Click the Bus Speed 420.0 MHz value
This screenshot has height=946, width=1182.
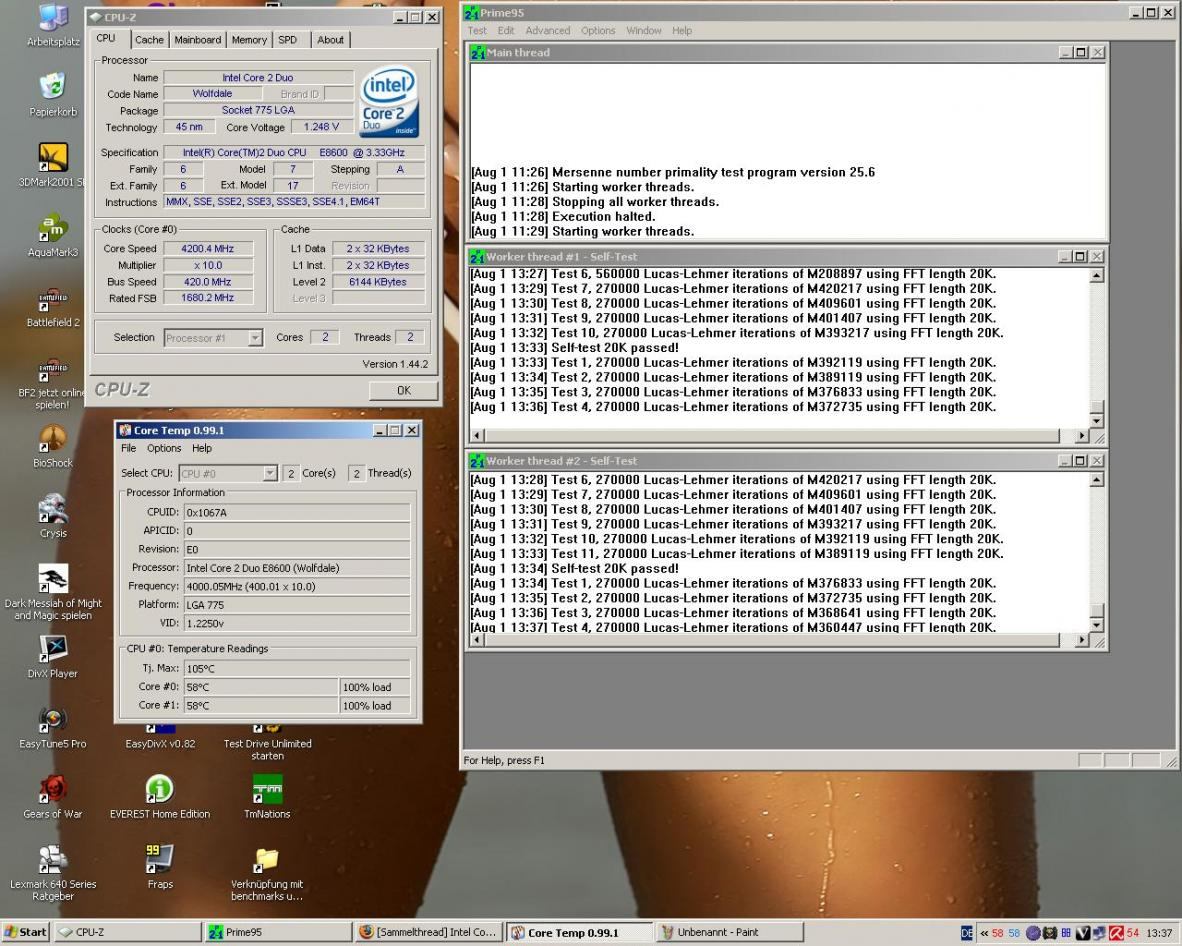coord(208,282)
